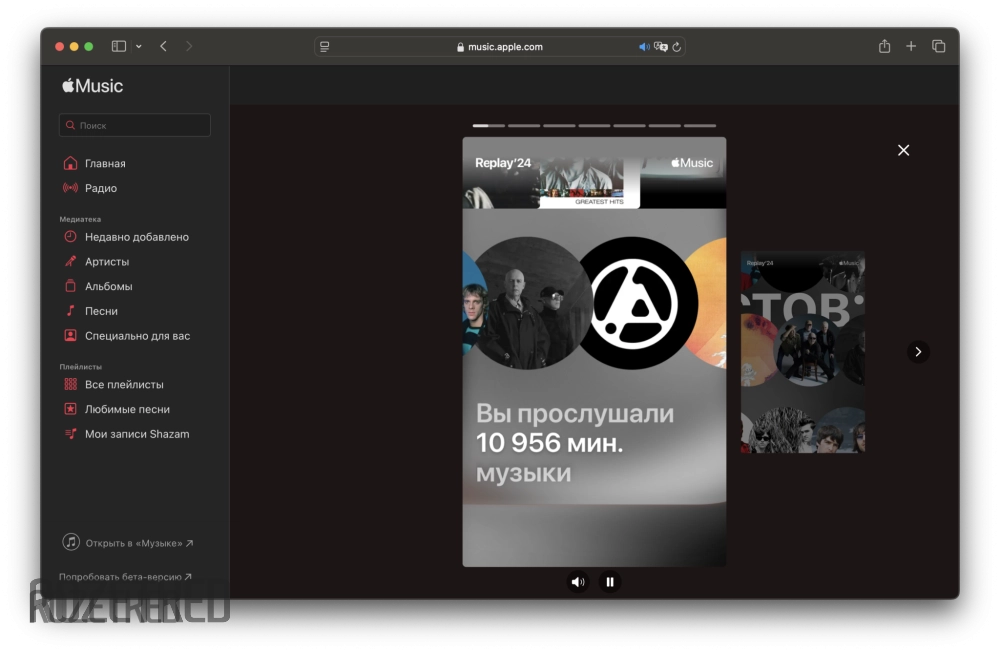The image size is (1000, 653).
Task: Go to the next Replay slide
Action: pos(918,352)
